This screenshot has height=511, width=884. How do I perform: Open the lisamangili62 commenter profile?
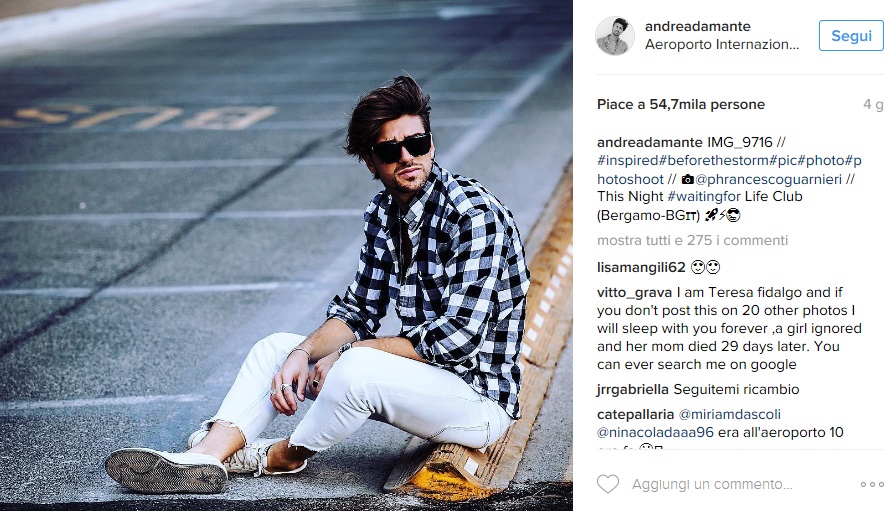(x=641, y=267)
